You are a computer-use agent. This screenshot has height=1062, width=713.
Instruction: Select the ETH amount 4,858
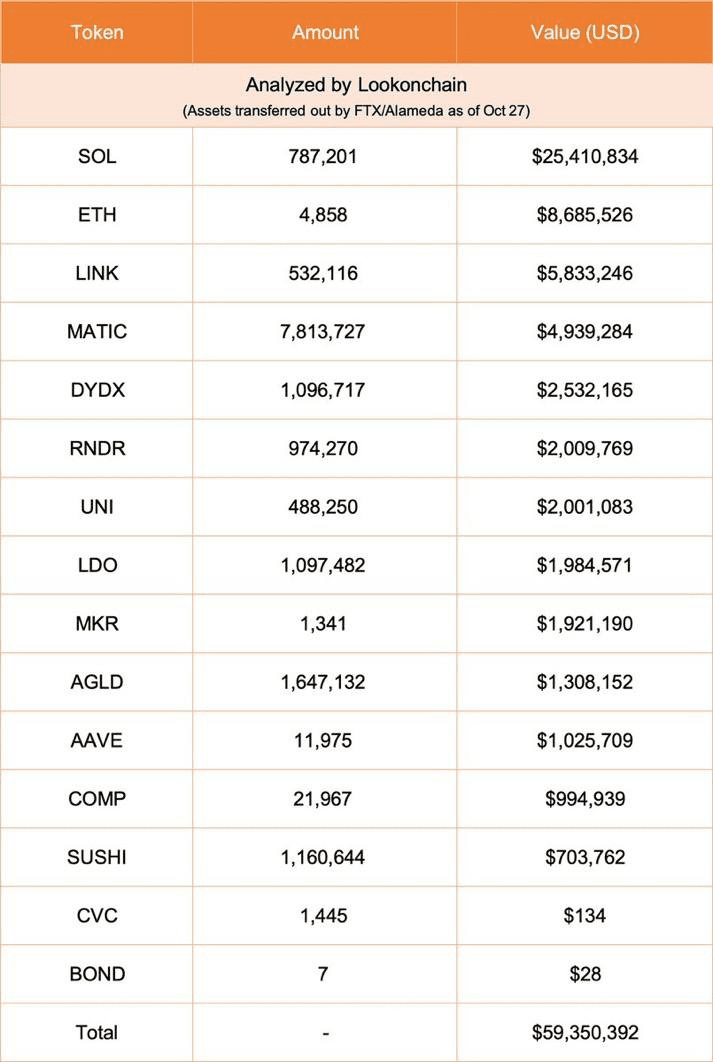coord(324,215)
